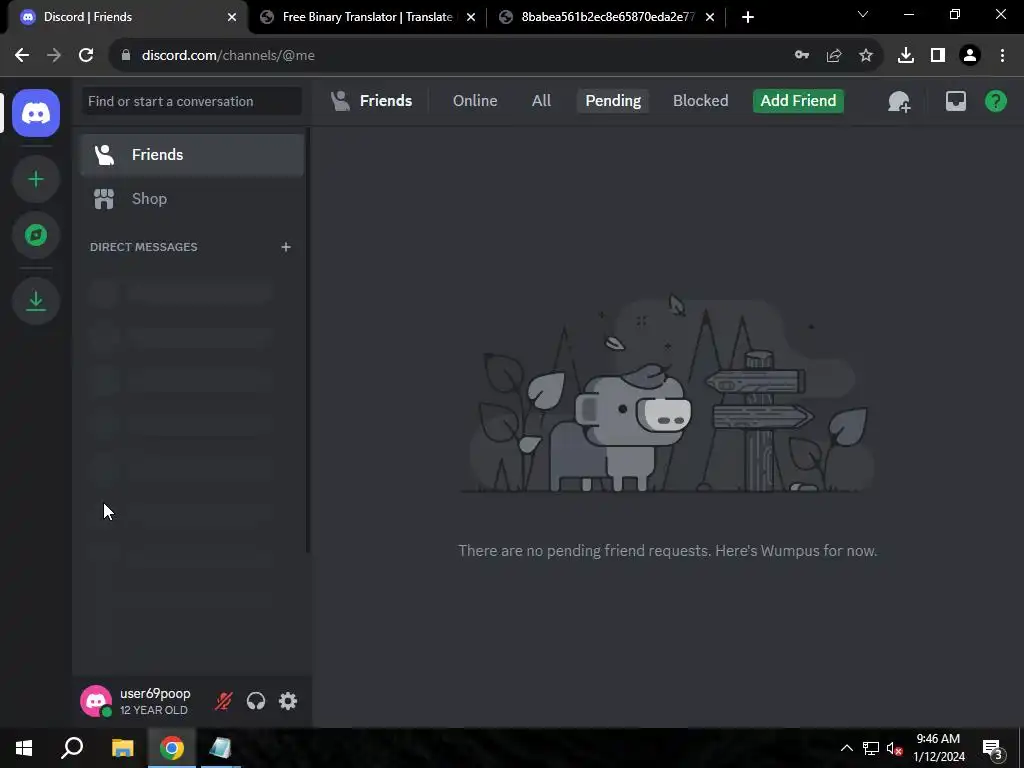Open the Windows Start menu
Screen dimensions: 1024x768
(24, 748)
